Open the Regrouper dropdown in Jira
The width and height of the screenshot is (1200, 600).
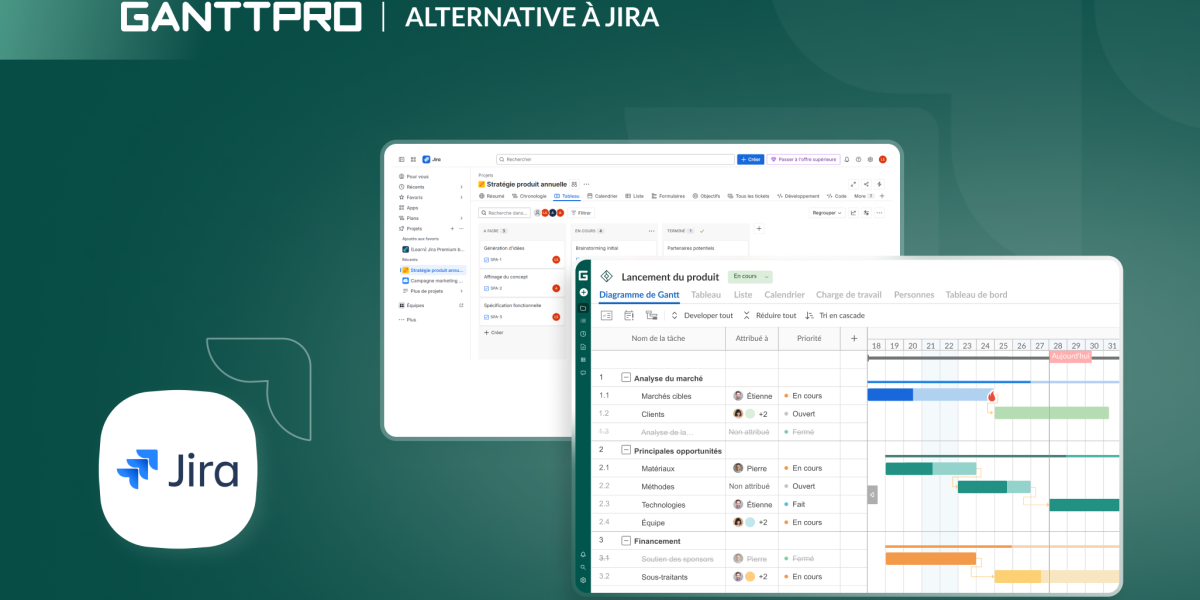tap(826, 212)
